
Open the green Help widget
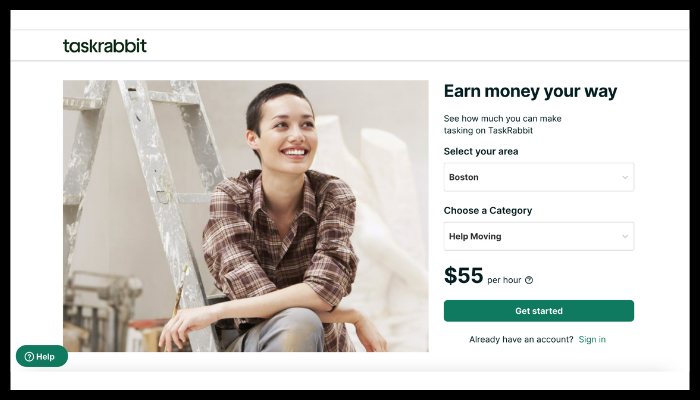tap(42, 356)
